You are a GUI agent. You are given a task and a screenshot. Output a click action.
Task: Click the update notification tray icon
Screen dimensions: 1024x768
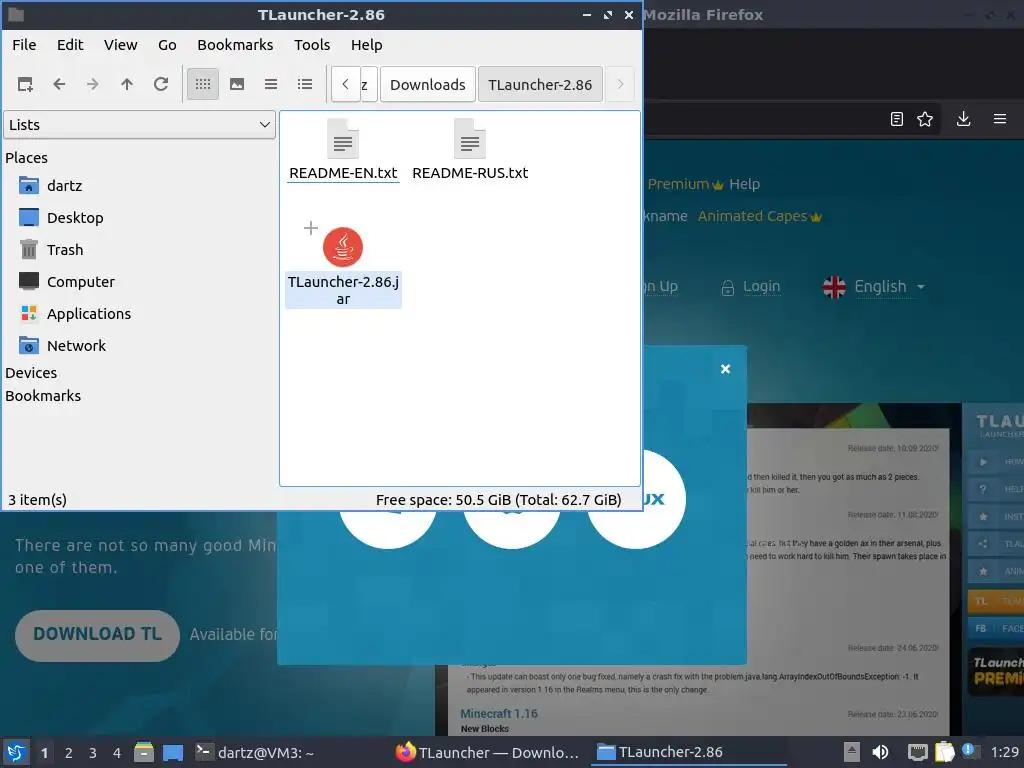tap(970, 751)
